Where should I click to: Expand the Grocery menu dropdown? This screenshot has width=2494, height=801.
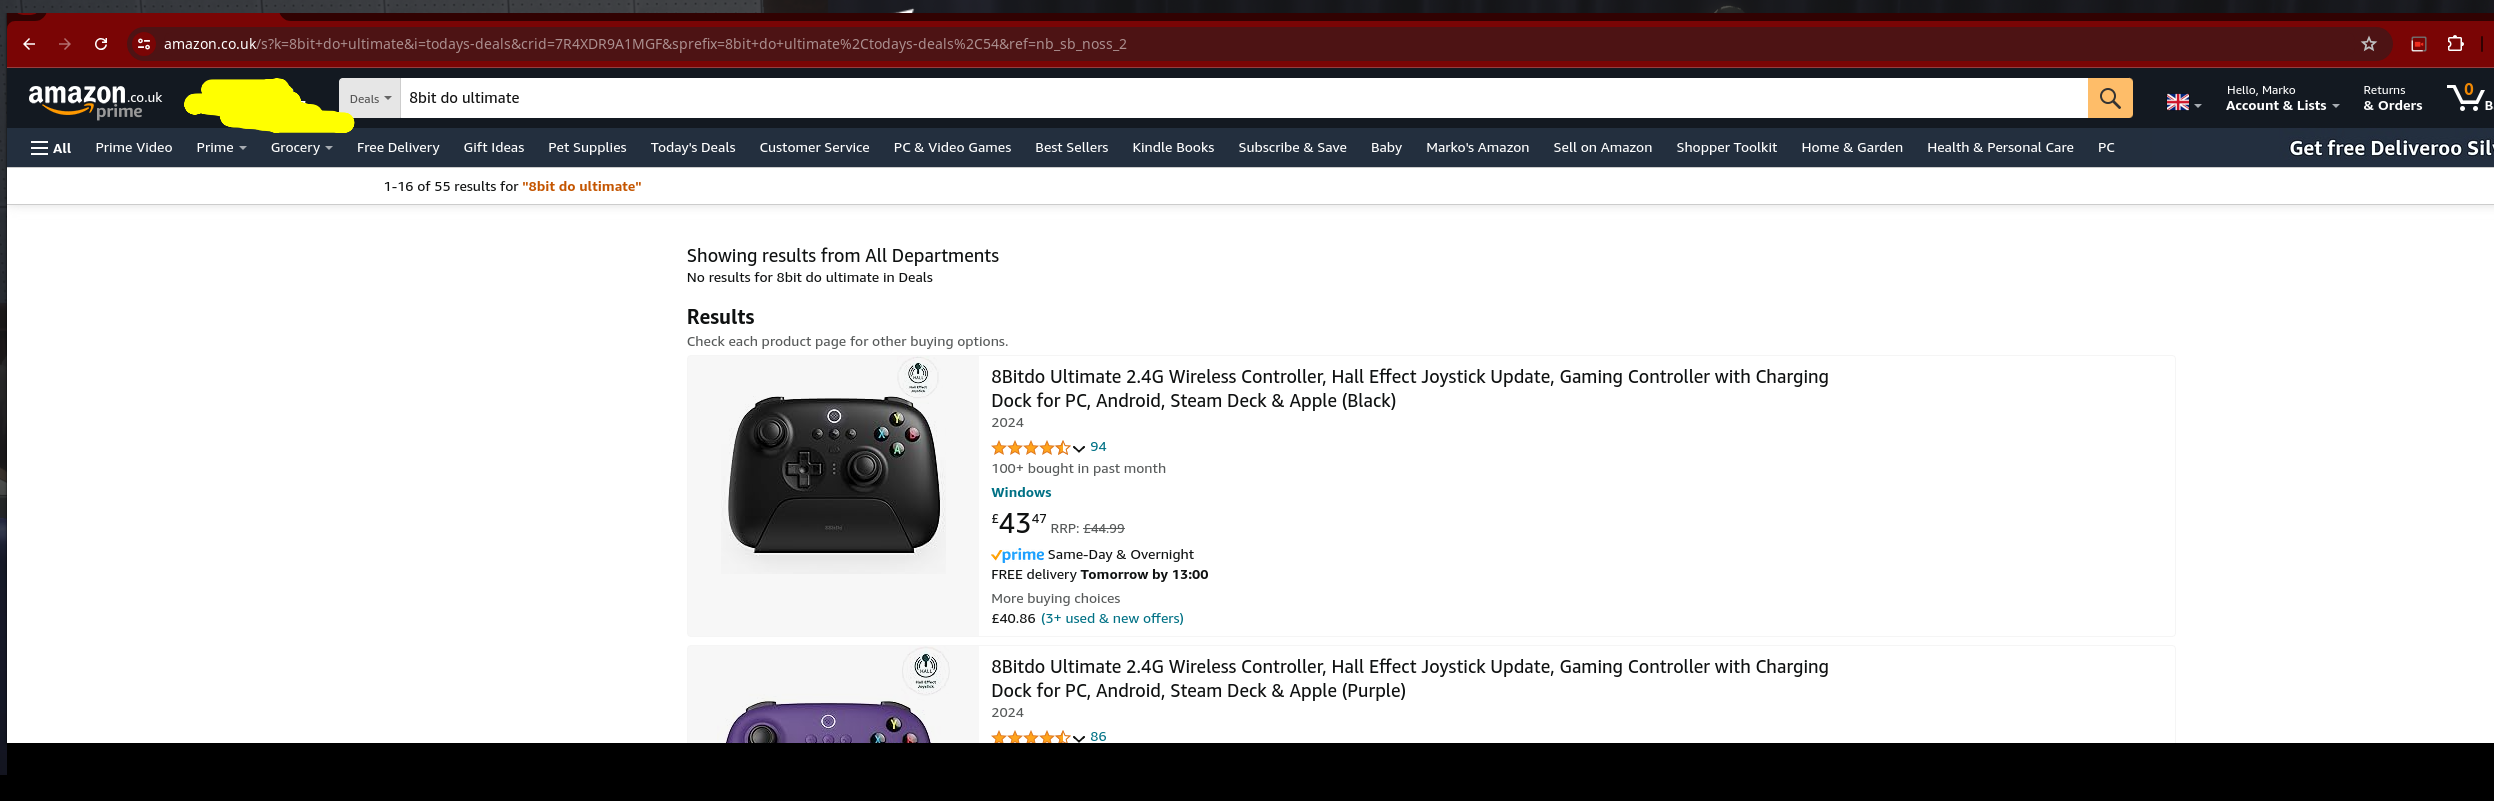point(301,148)
